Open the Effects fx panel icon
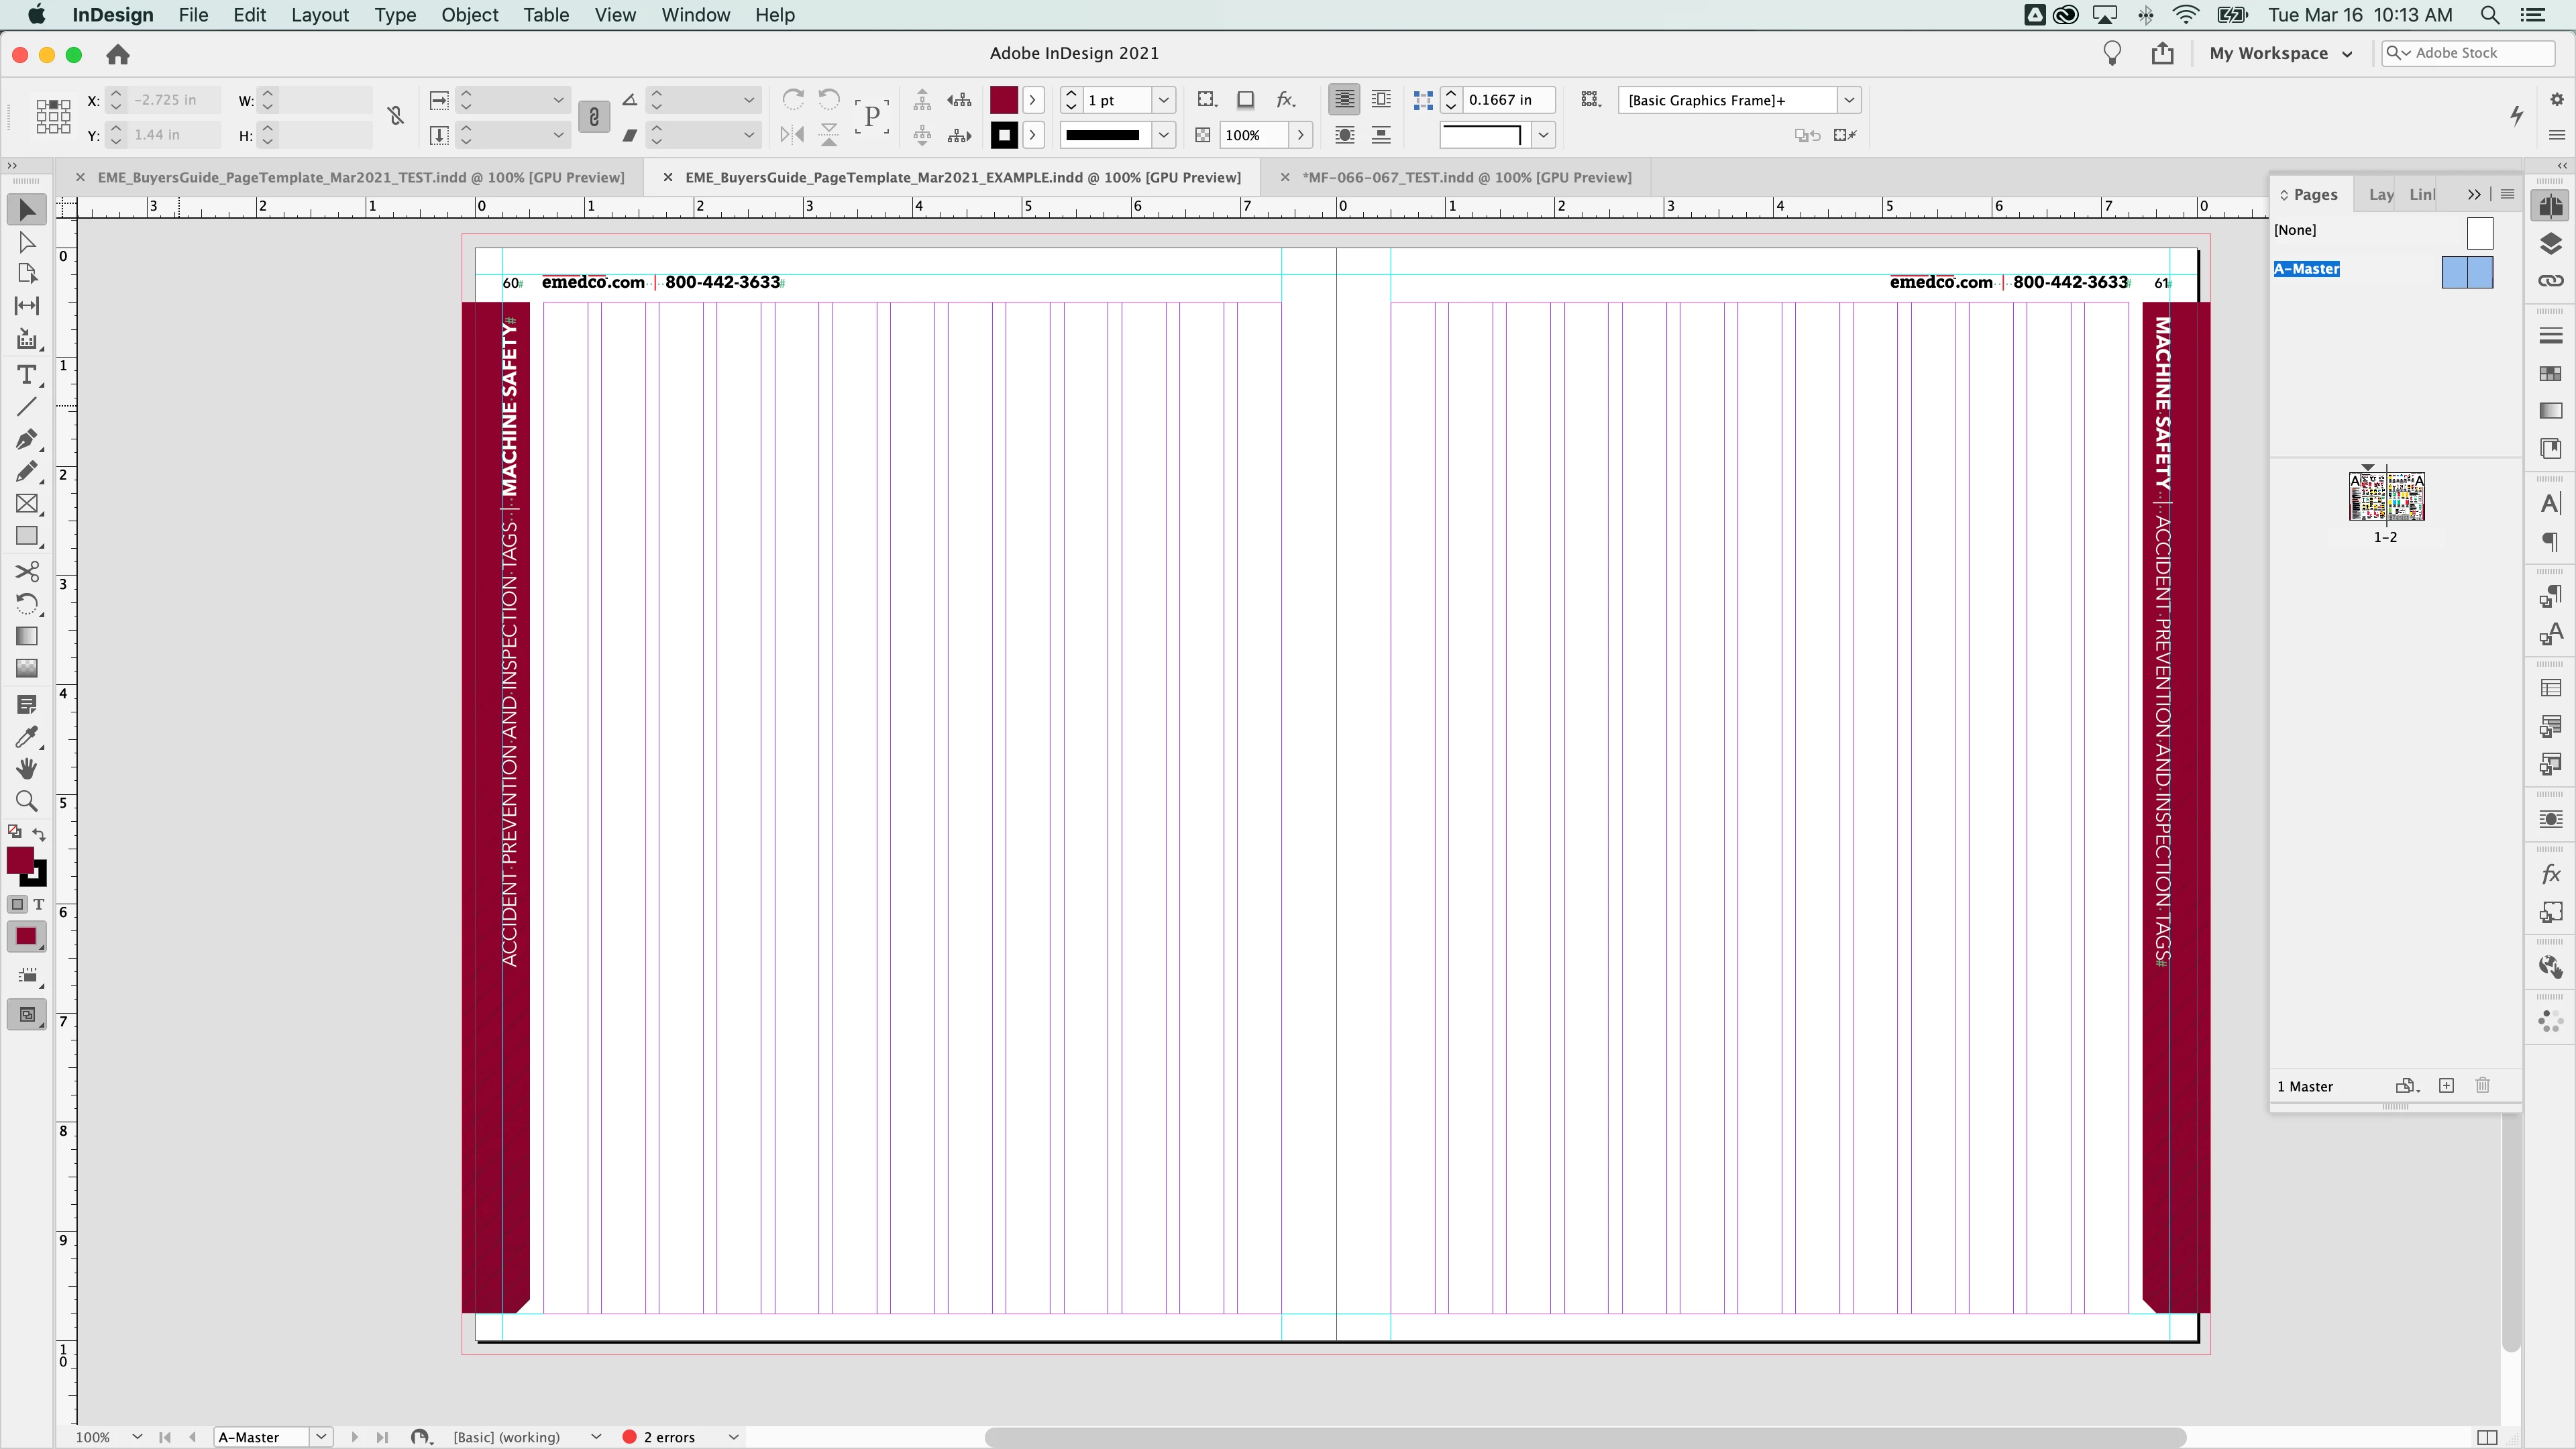The image size is (2576, 1449). click(2551, 875)
